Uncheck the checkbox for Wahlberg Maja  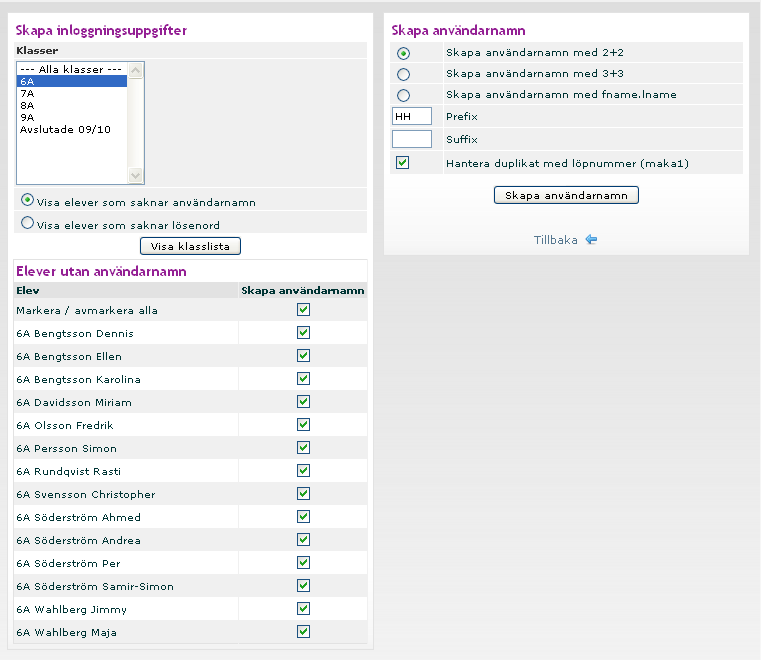point(303,632)
